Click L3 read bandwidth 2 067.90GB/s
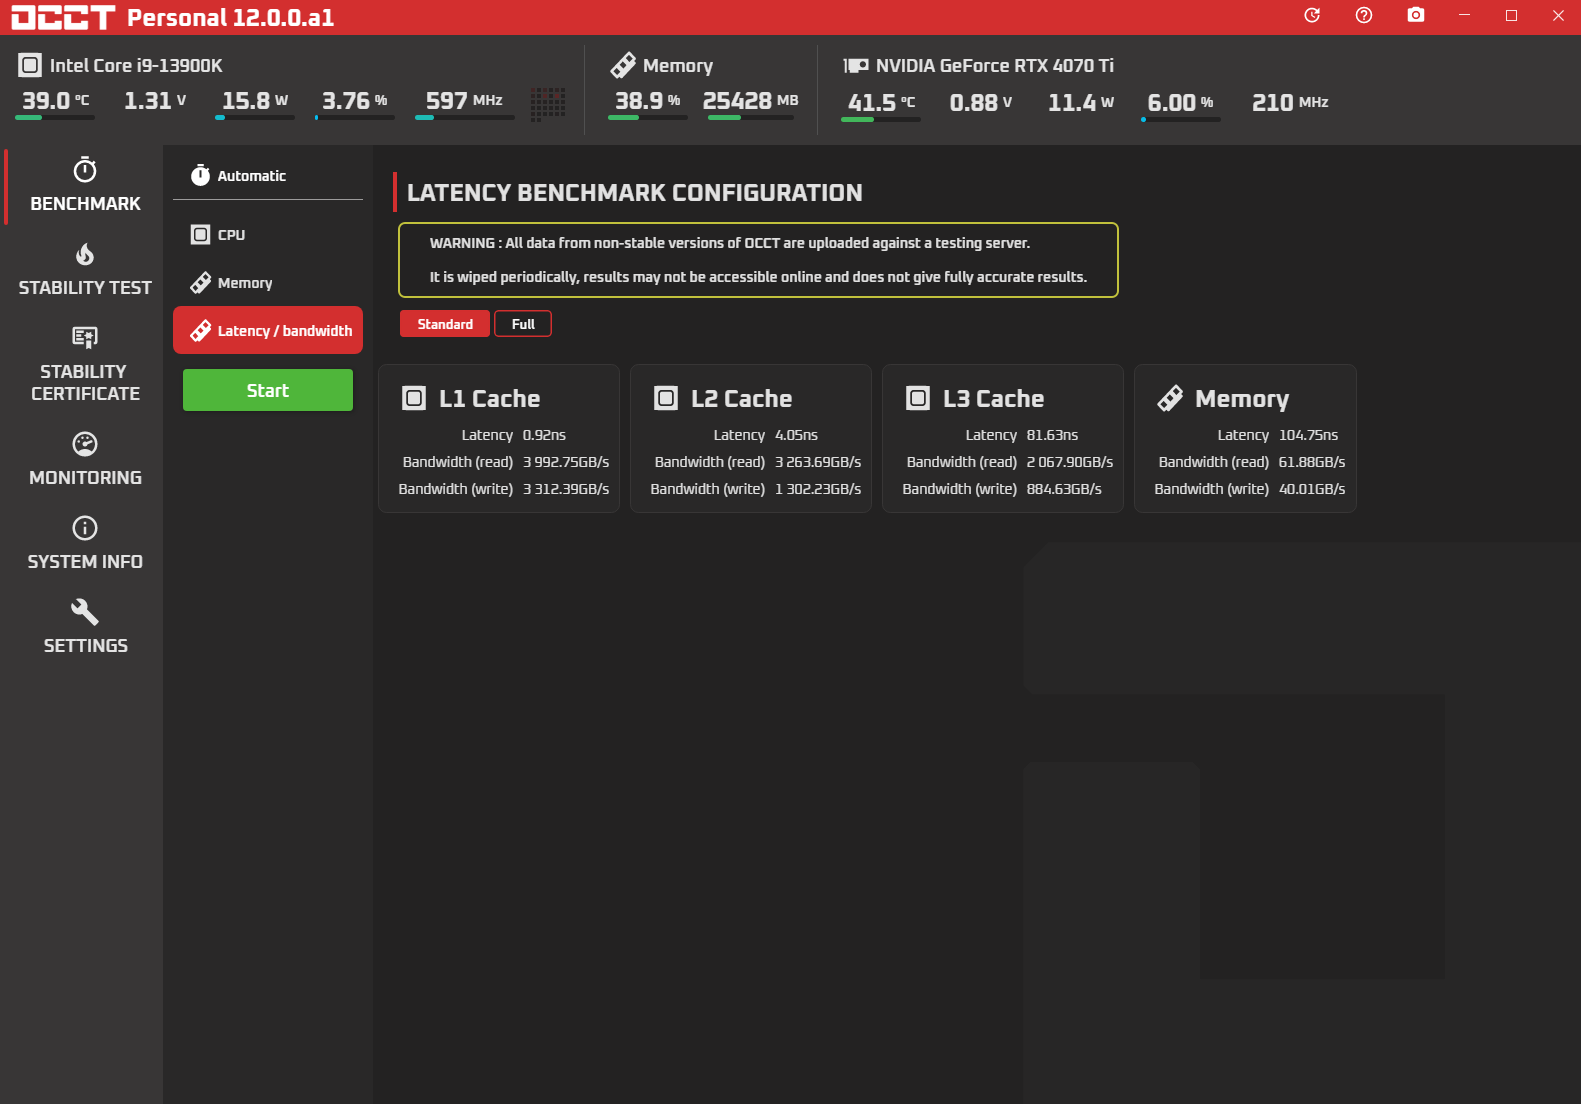The width and height of the screenshot is (1581, 1104). pyautogui.click(x=1070, y=462)
